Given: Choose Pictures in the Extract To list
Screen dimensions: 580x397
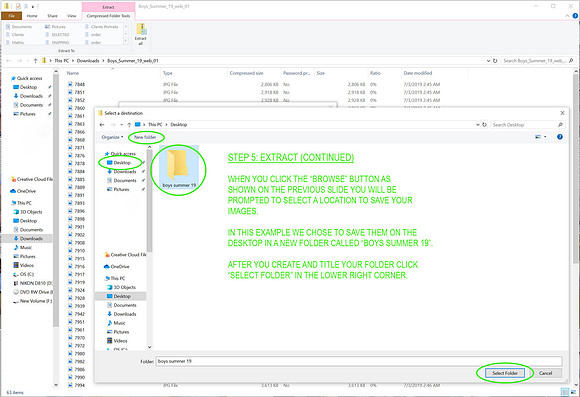Looking at the screenshot, I should [55, 27].
